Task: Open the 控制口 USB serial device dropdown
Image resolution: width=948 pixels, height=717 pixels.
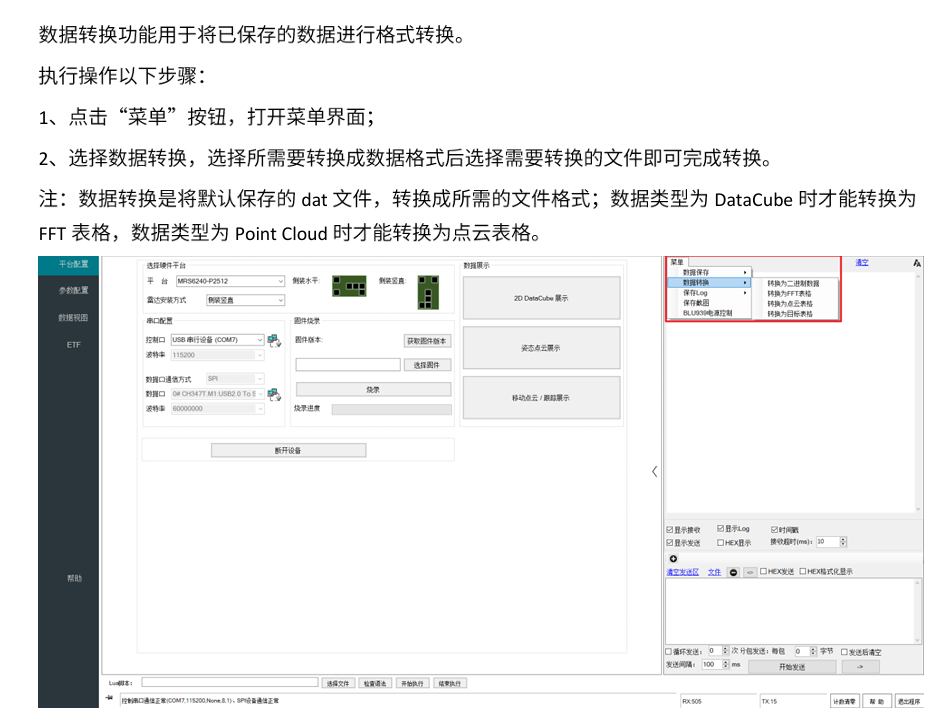Action: coord(218,340)
